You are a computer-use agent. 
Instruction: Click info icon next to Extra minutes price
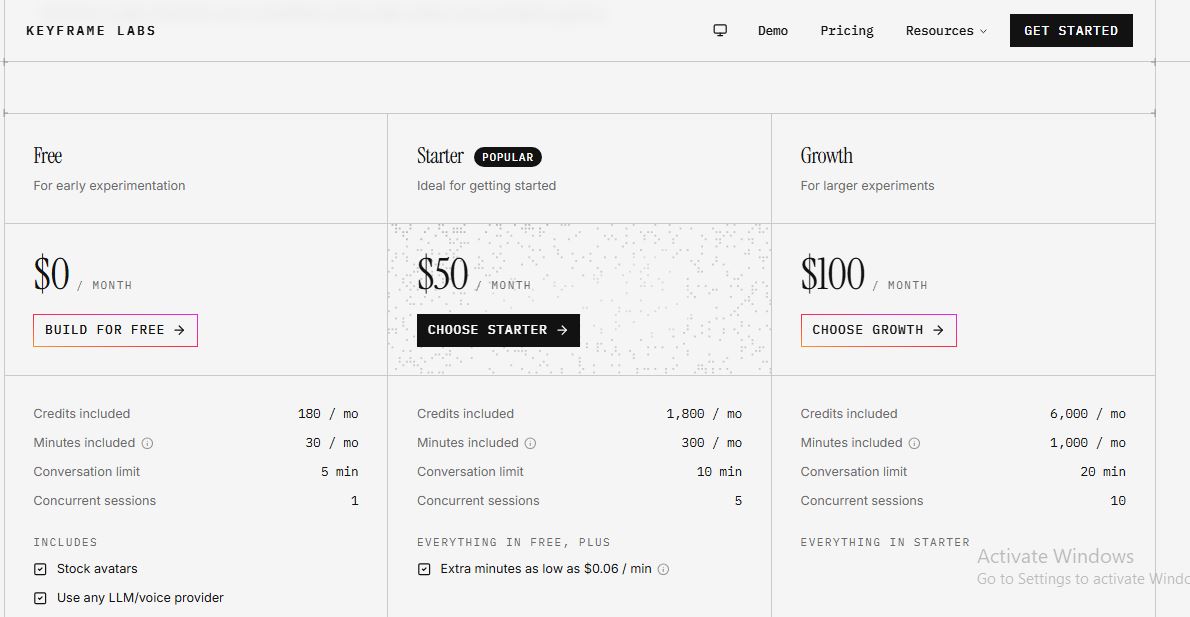click(x=663, y=569)
